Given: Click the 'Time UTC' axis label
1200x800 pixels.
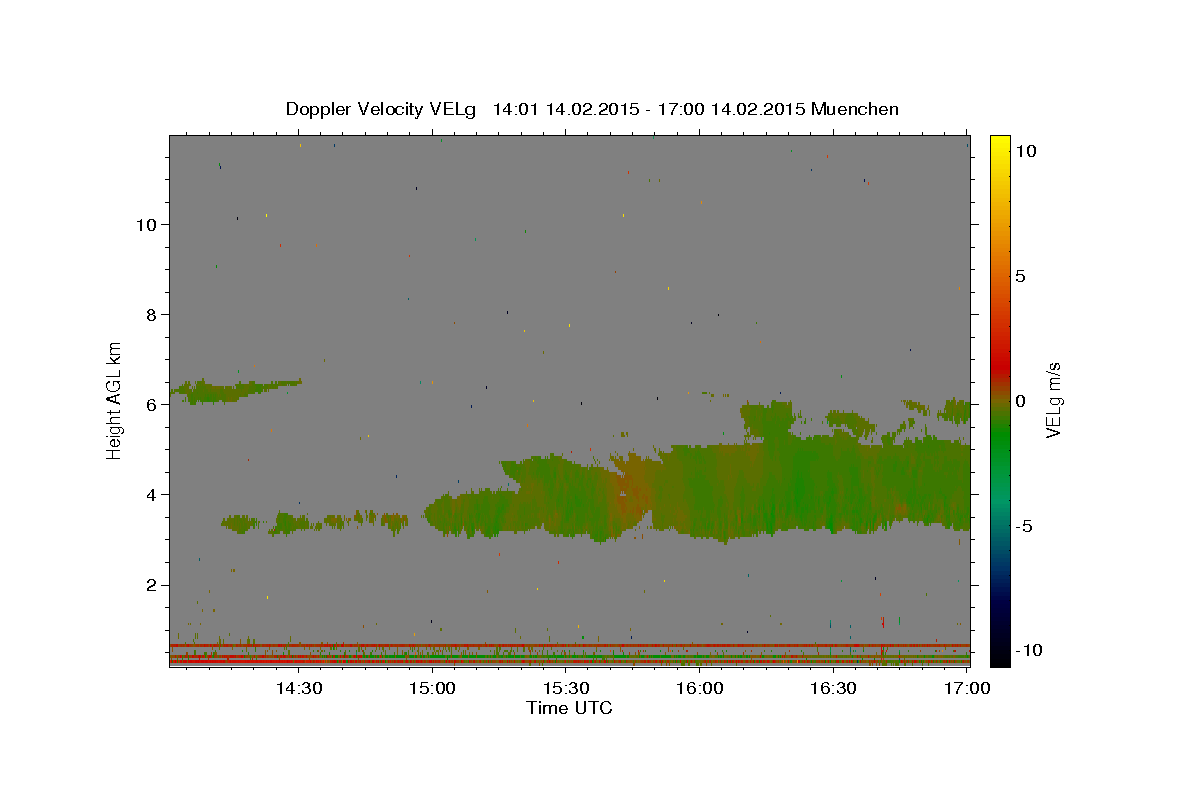Looking at the screenshot, I should [x=569, y=708].
